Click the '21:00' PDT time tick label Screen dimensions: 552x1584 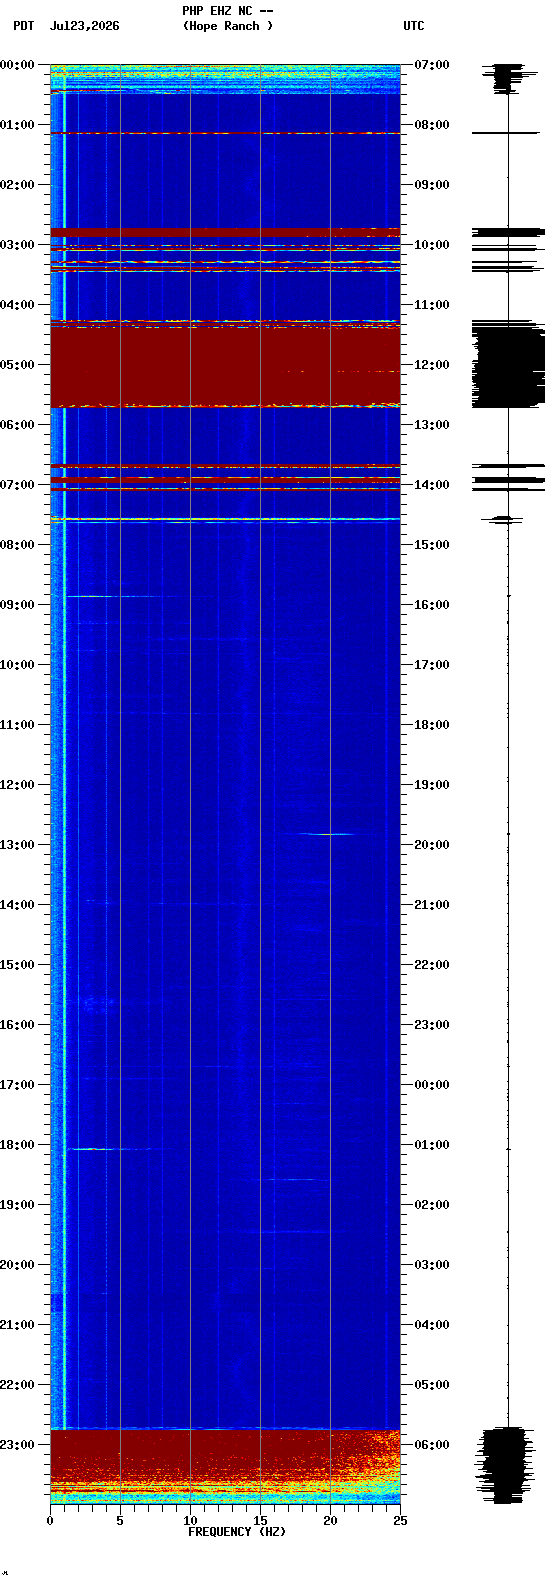coord(17,1325)
